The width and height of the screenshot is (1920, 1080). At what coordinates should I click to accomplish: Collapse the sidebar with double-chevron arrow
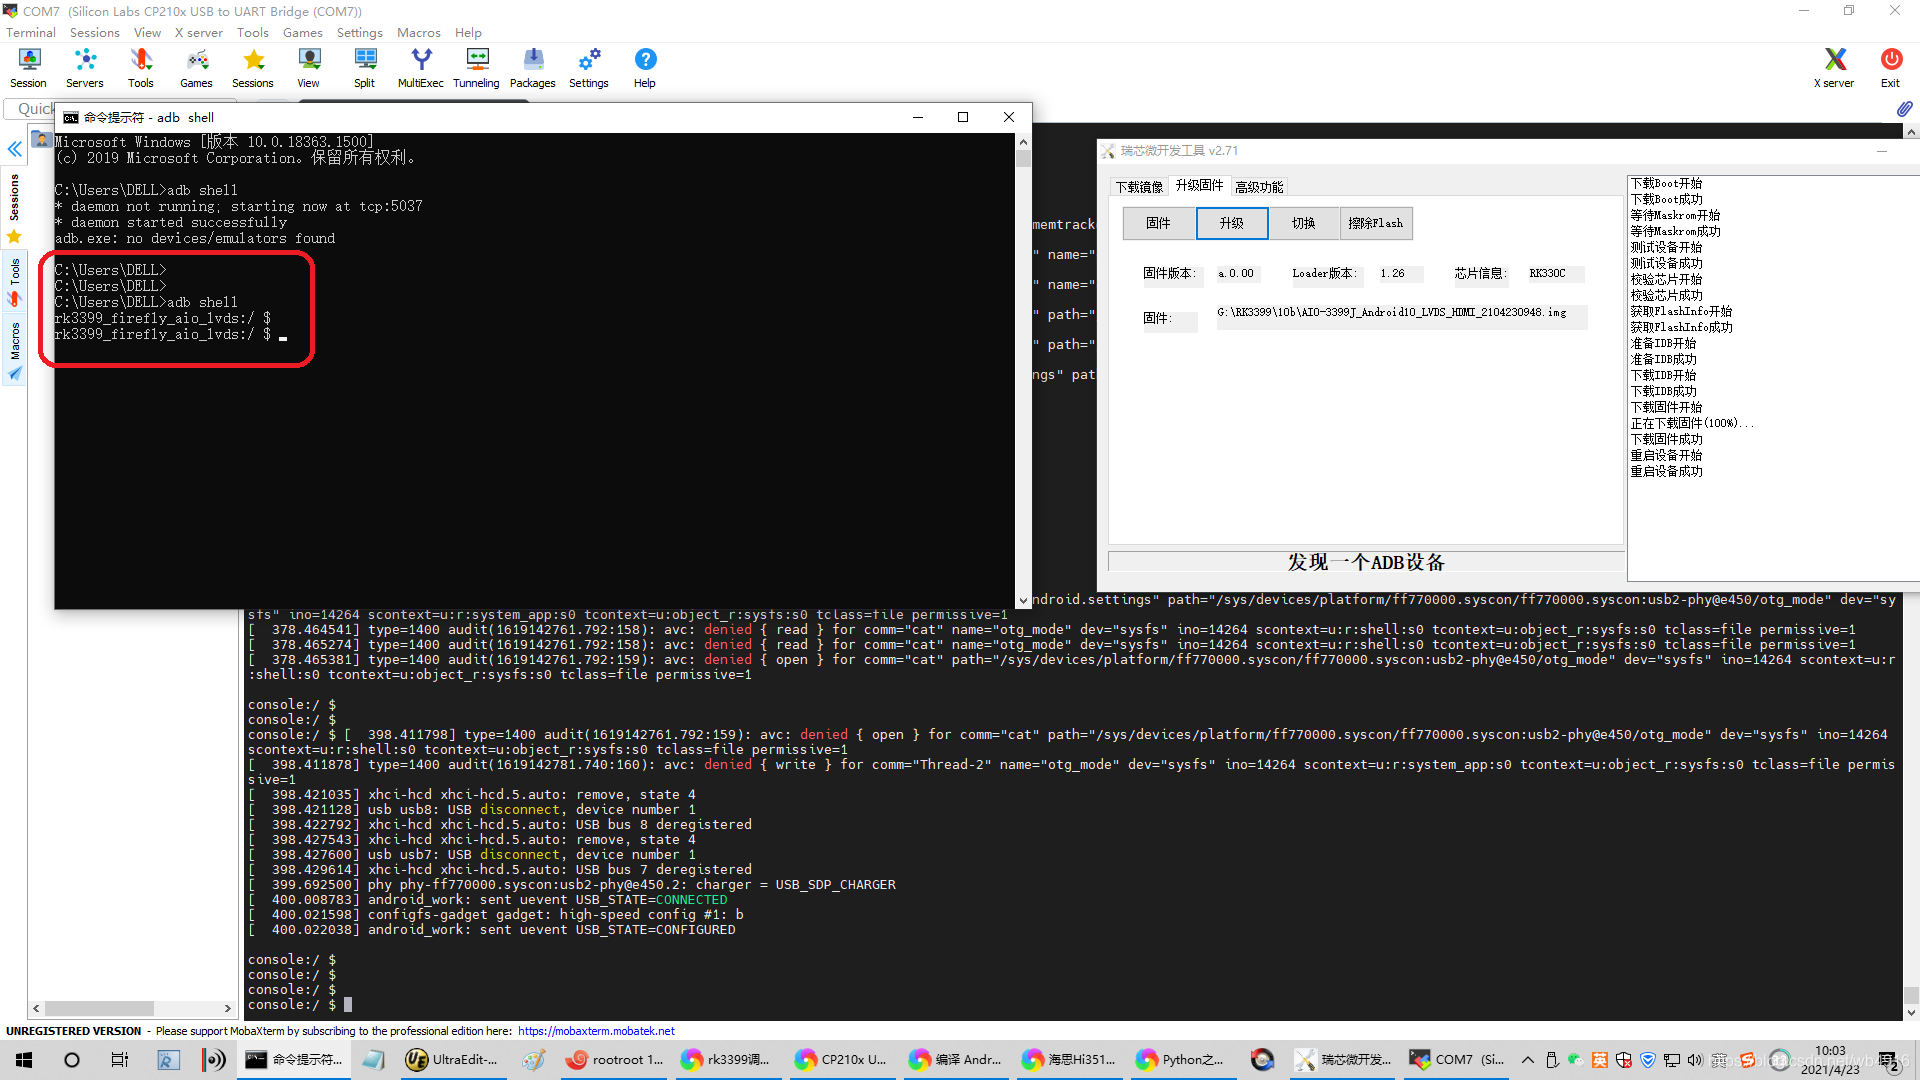point(15,149)
